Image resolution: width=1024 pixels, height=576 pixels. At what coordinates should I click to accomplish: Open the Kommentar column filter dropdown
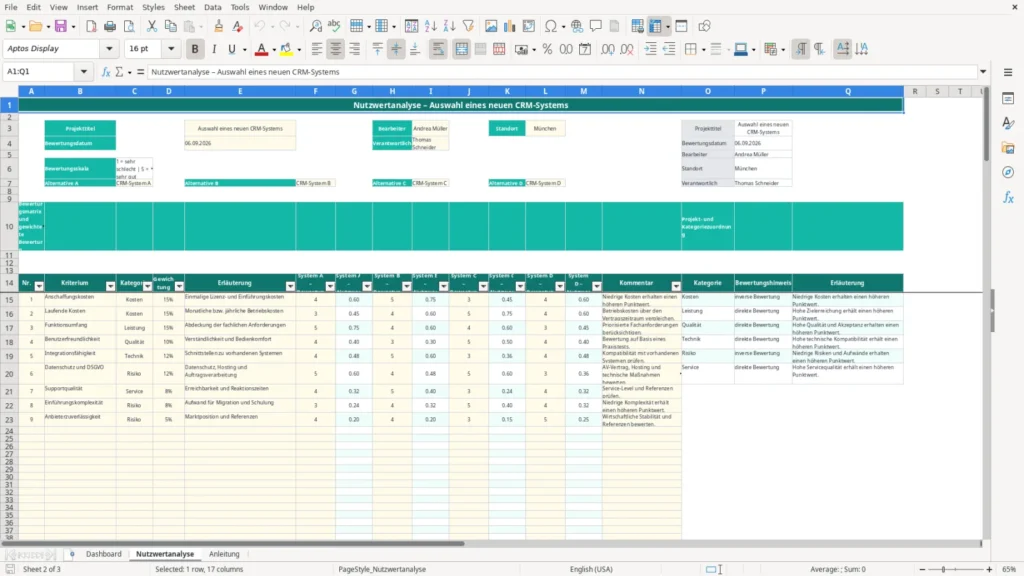(x=677, y=287)
